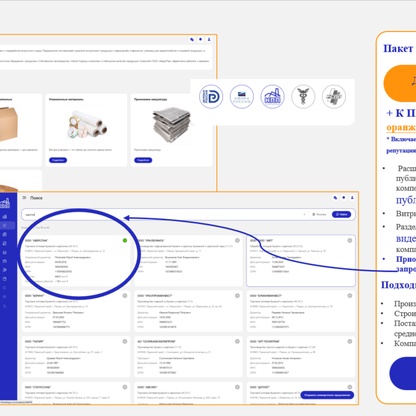Open the stacked newspapers product image
Screen dimensions: 416x416
point(171,124)
